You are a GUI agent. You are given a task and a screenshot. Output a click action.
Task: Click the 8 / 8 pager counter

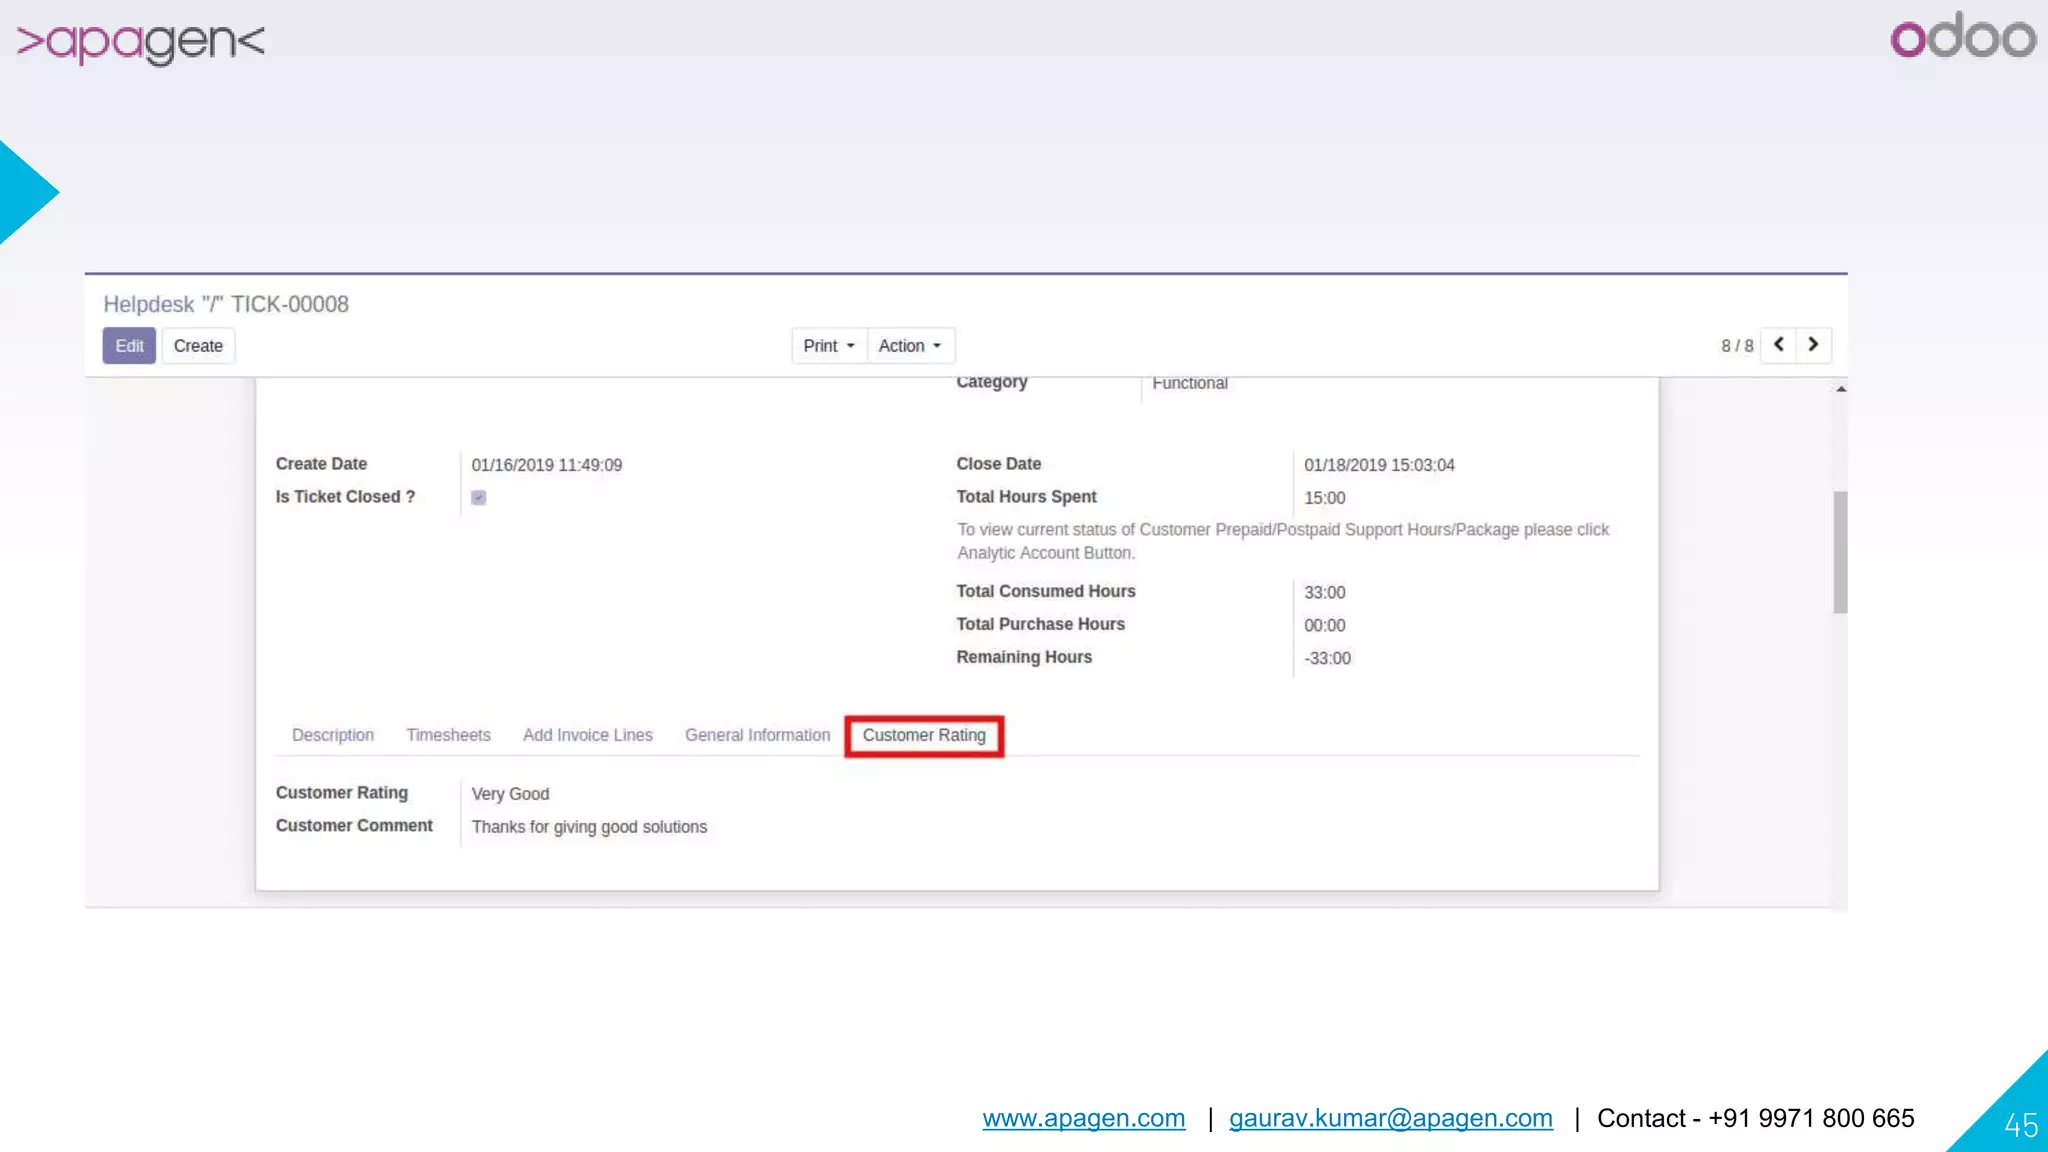pos(1736,346)
